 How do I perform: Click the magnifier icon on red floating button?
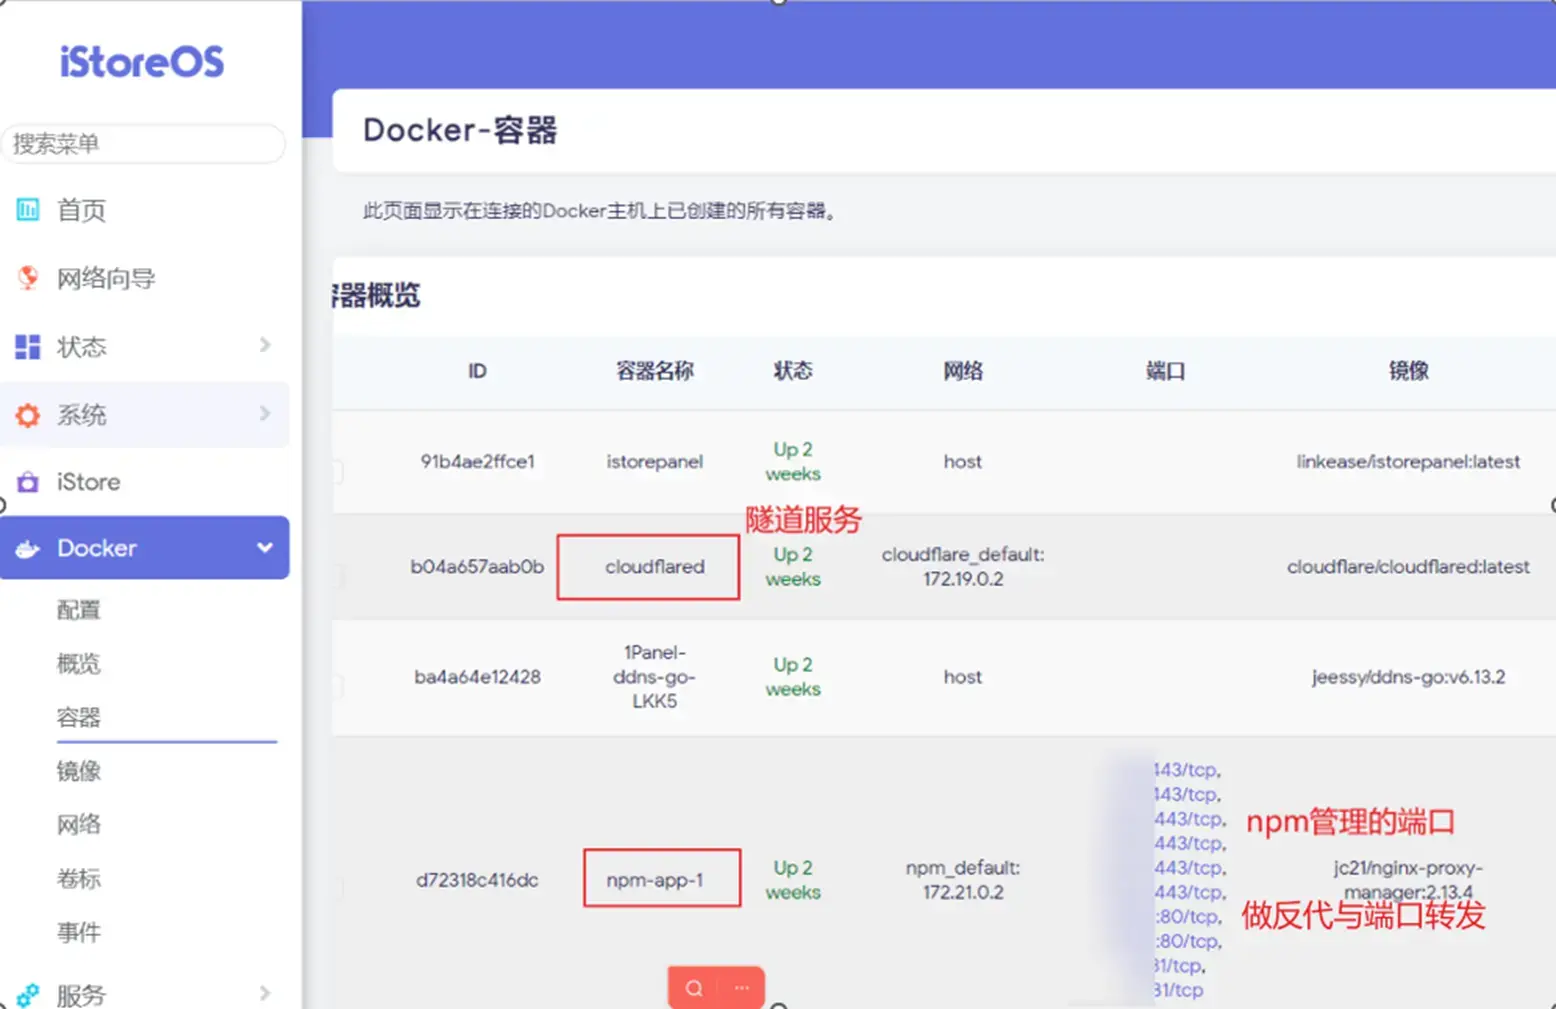click(x=694, y=988)
